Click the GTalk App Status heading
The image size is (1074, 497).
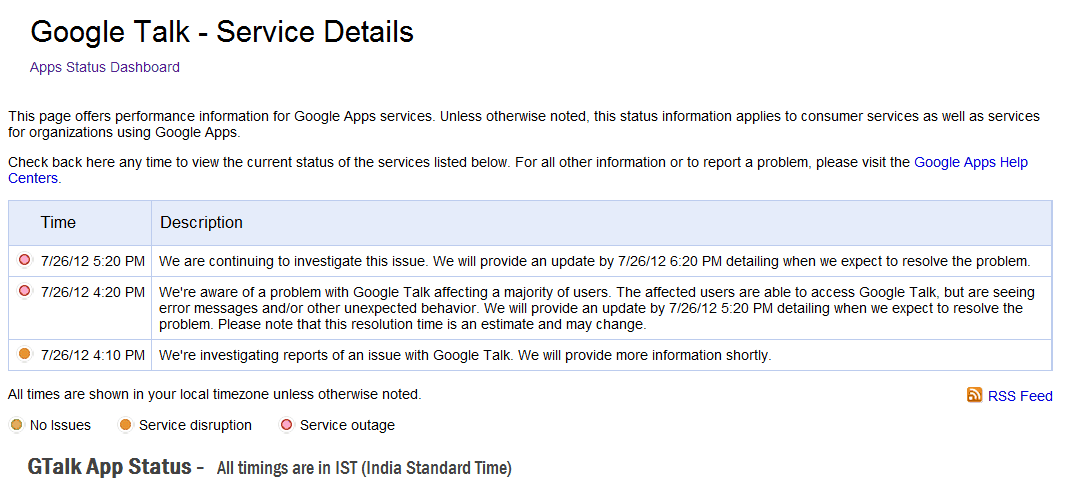pyautogui.click(x=110, y=467)
